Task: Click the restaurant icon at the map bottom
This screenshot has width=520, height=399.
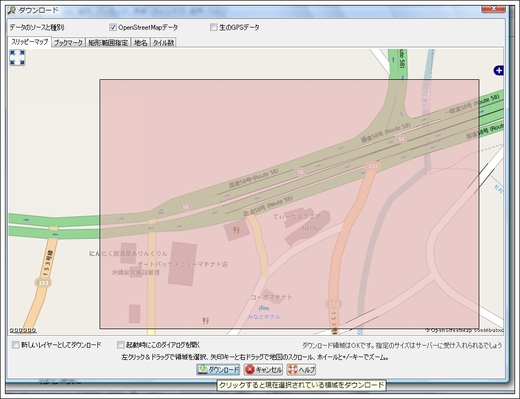Action: (206, 321)
